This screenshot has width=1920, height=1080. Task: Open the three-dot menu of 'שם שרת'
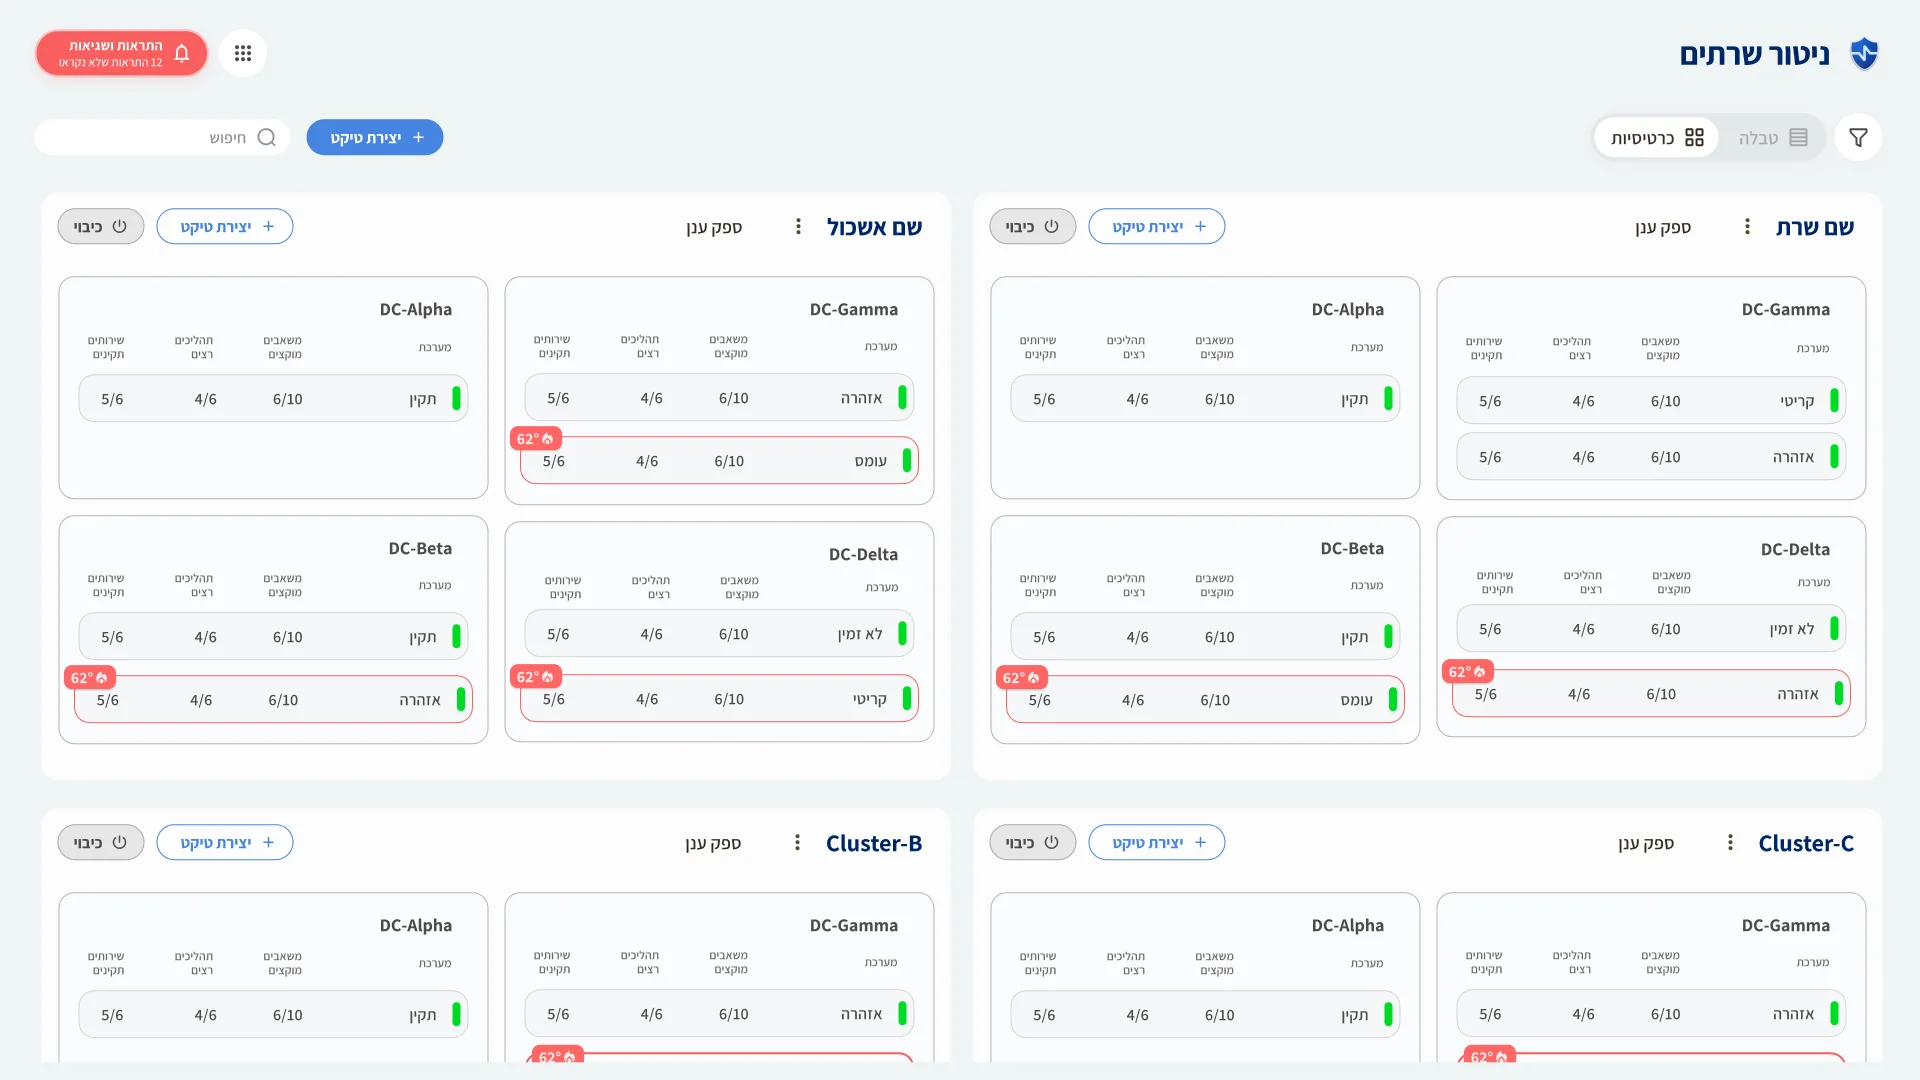click(x=1747, y=227)
